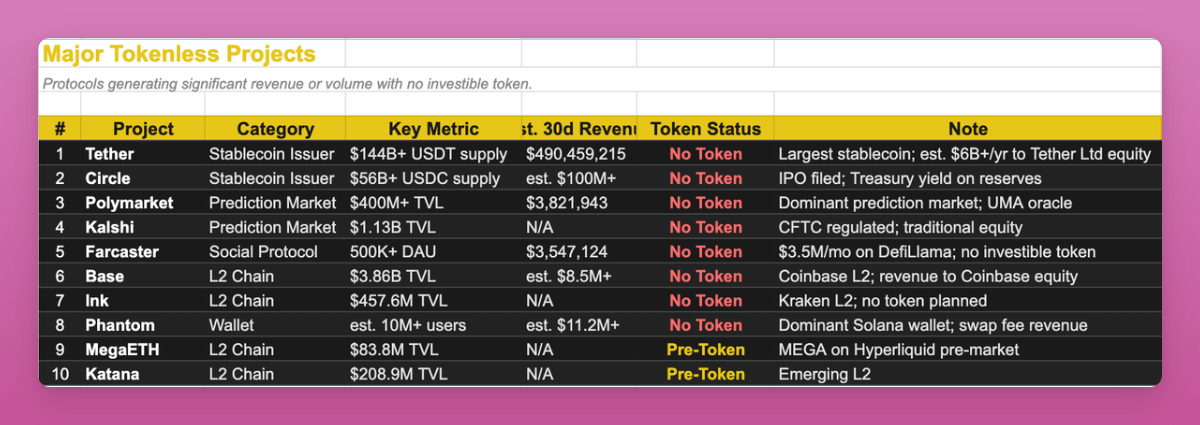
Task: Click the 'Katana' project cell
Action: coord(143,374)
